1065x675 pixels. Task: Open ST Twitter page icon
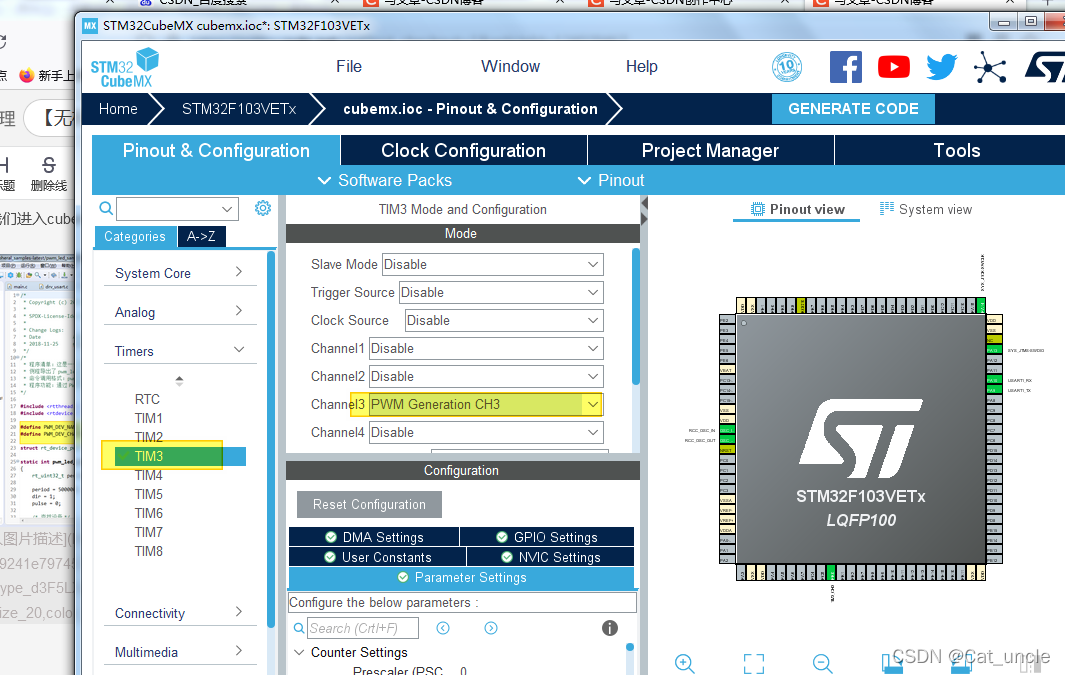pos(941,67)
